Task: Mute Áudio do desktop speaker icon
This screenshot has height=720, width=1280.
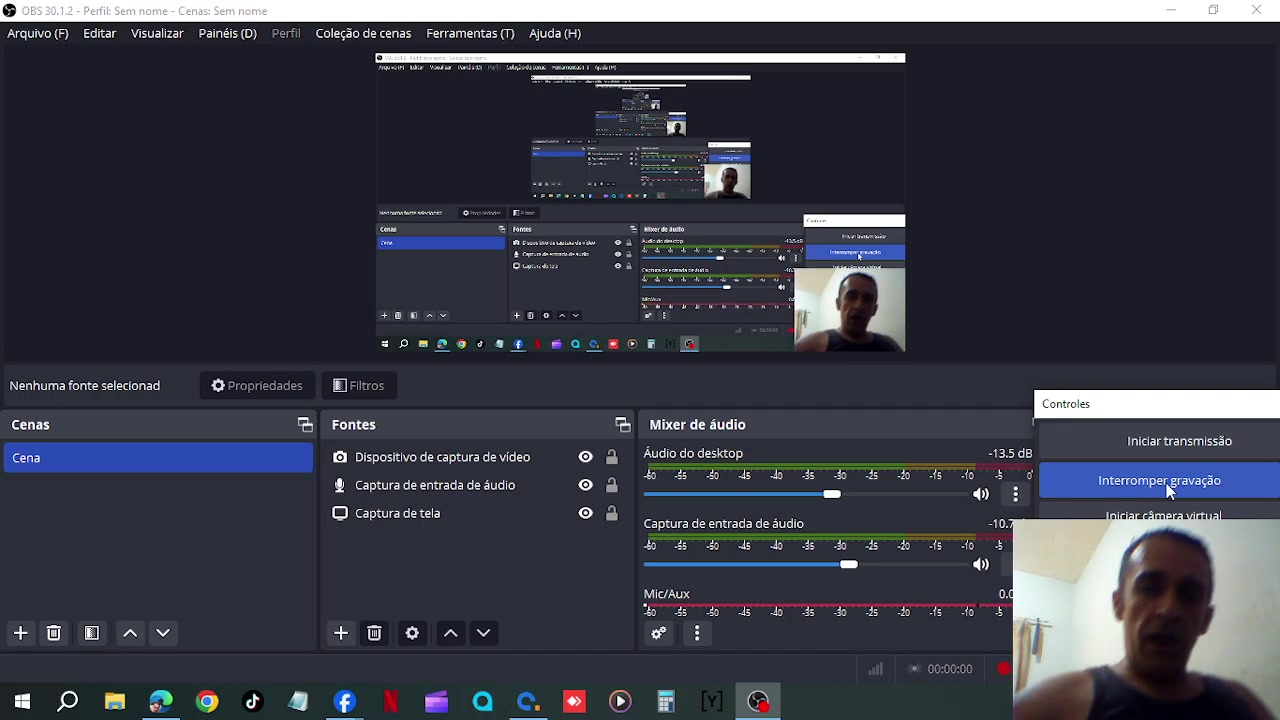Action: (x=981, y=494)
